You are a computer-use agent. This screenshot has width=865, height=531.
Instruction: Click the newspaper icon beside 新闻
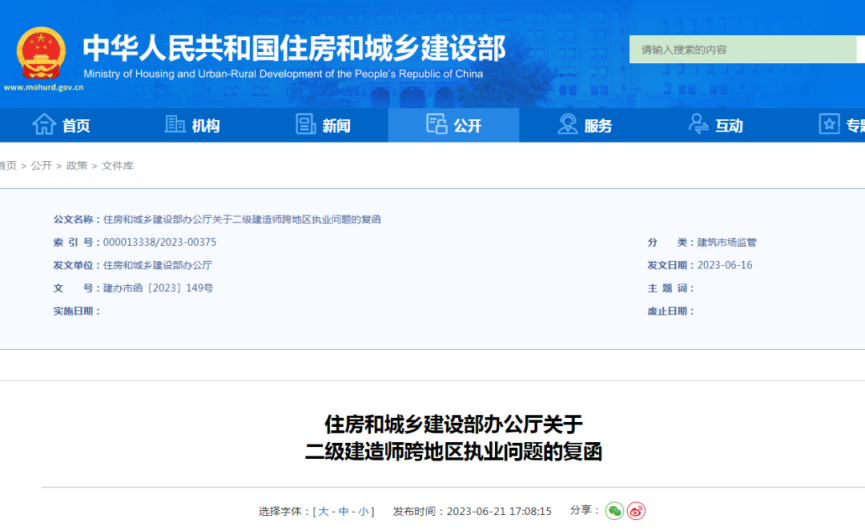coord(305,124)
